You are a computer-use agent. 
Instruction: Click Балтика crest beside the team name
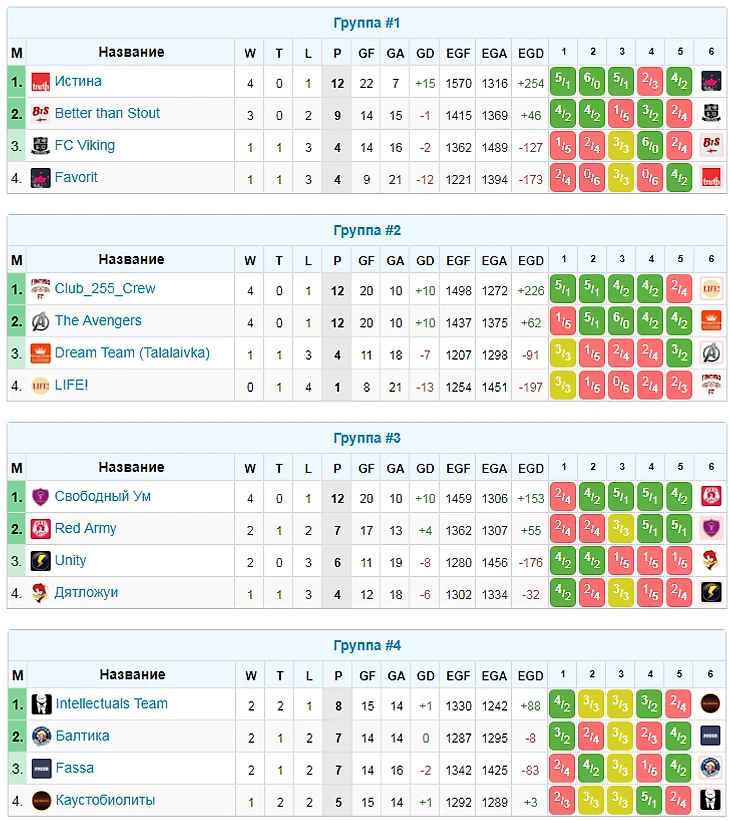[x=41, y=736]
